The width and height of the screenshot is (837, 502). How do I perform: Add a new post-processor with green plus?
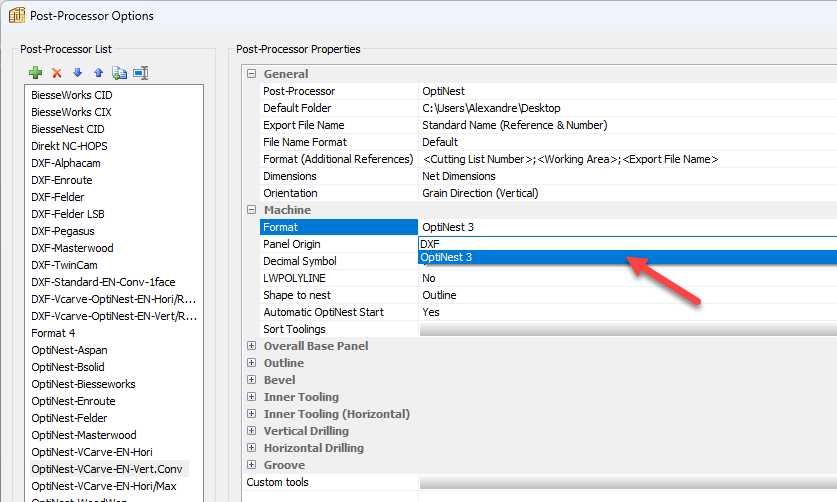[x=36, y=73]
